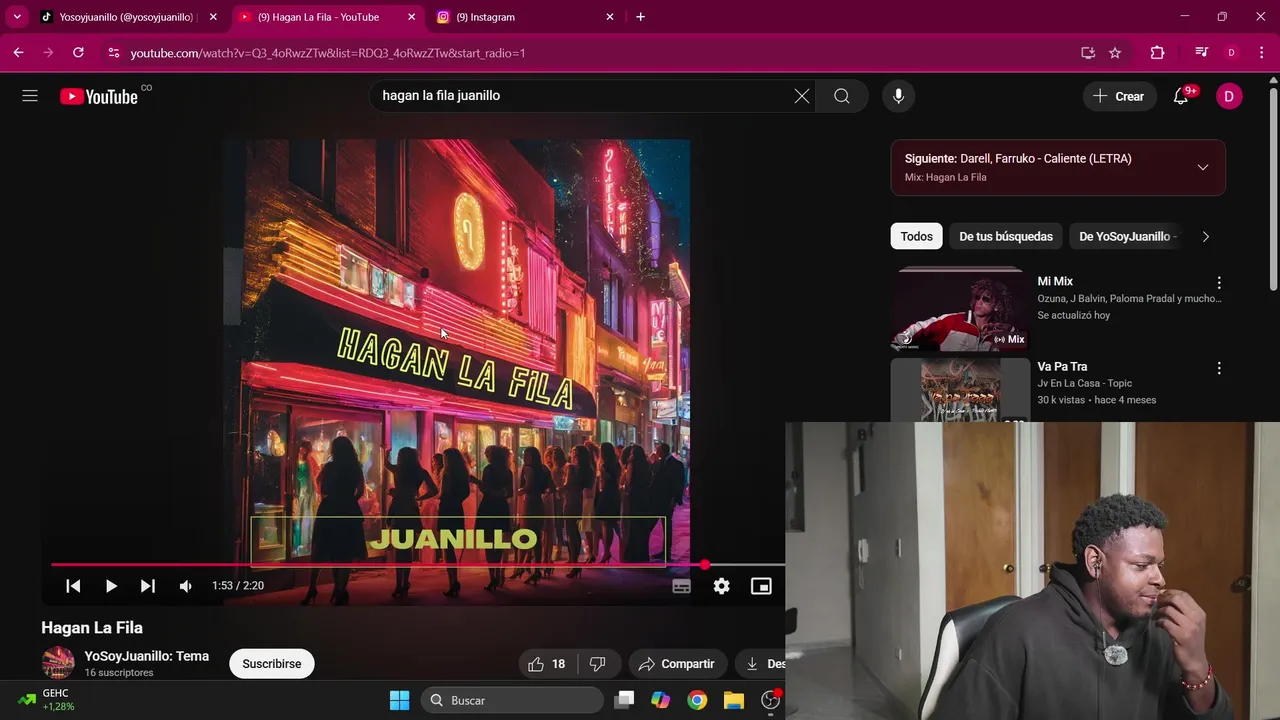Open the Va Pa Tra title link
The height and width of the screenshot is (720, 1280).
pyautogui.click(x=1062, y=367)
